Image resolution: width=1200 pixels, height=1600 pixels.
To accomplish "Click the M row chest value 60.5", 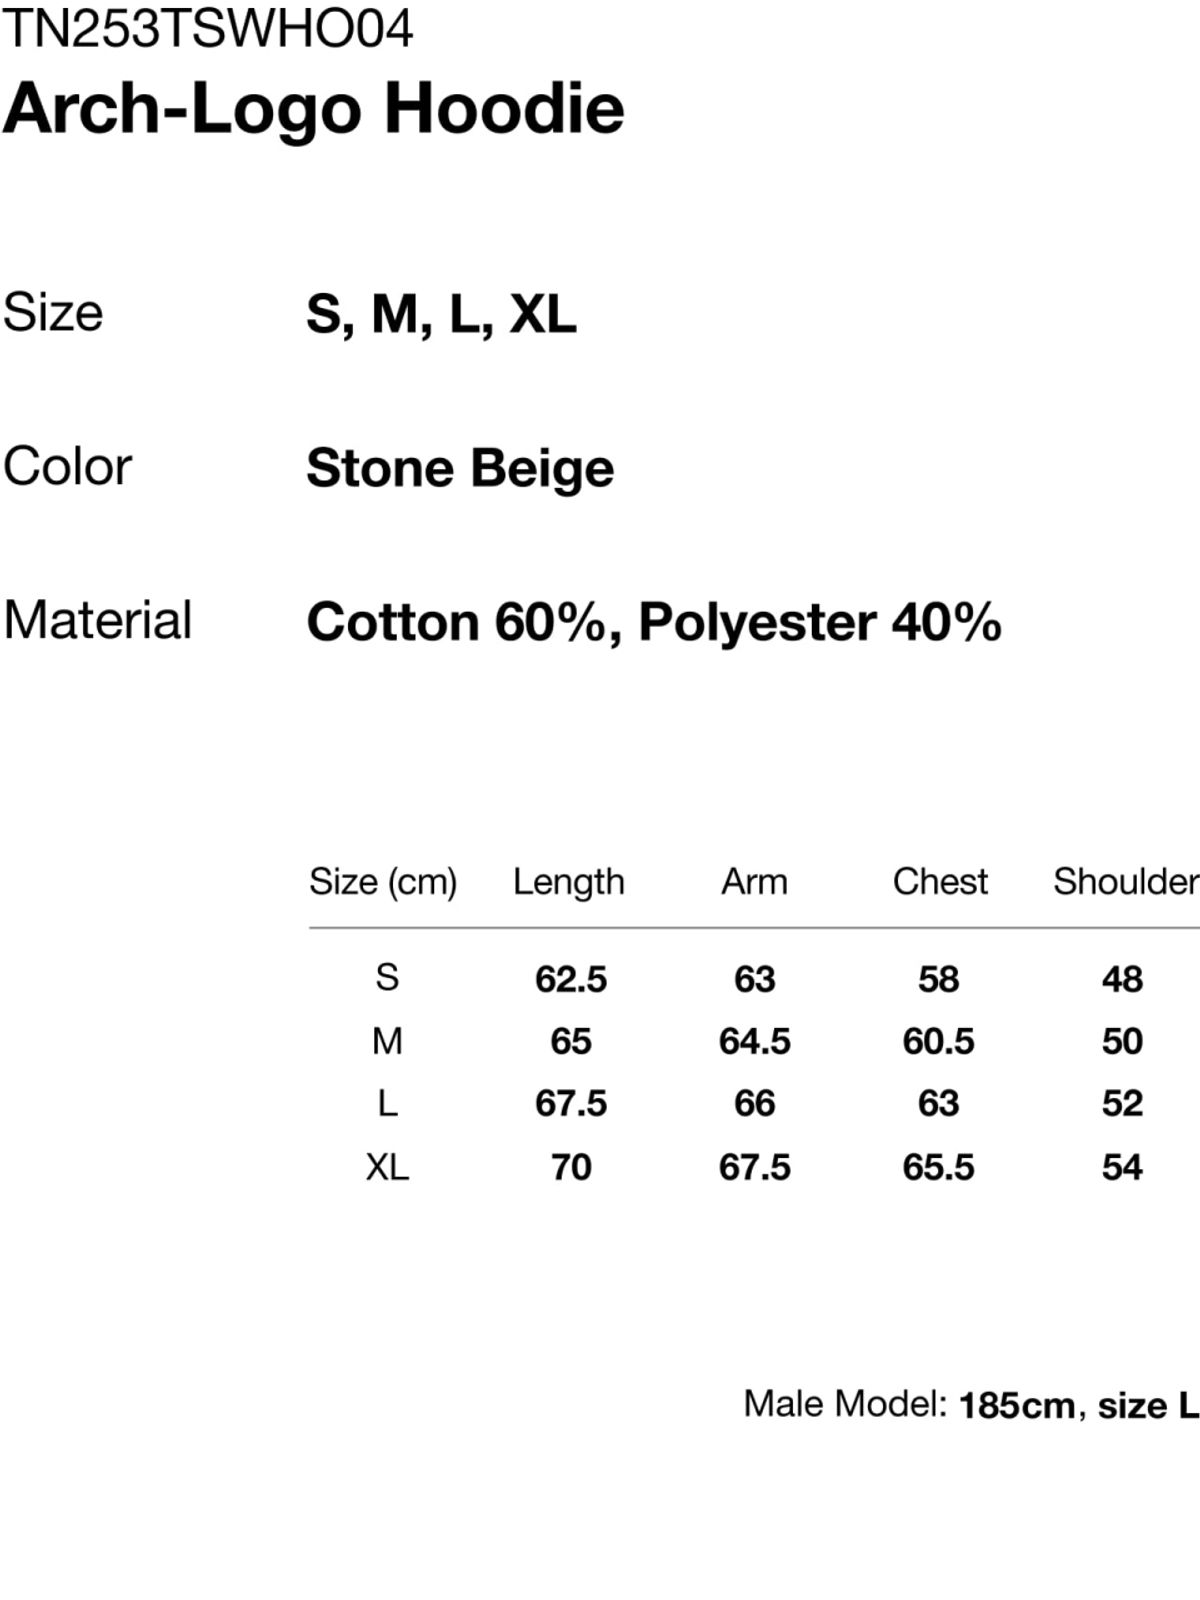I will coord(938,1041).
